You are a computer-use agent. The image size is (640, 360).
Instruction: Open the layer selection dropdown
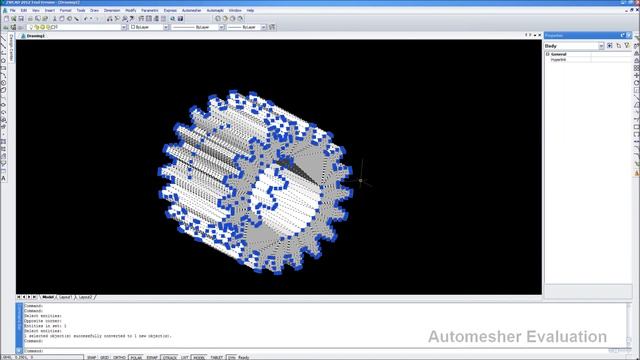(124, 27)
